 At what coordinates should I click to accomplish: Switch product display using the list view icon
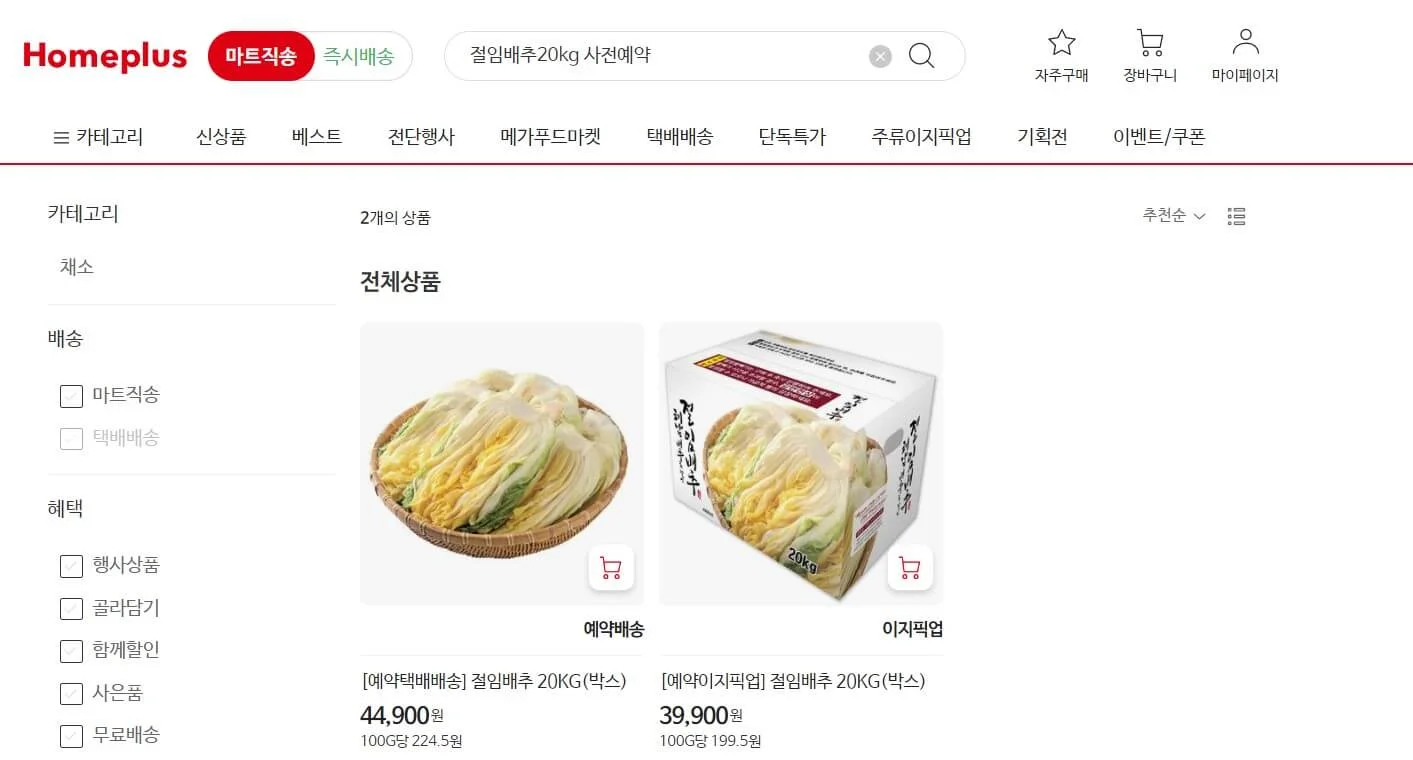click(x=1236, y=215)
